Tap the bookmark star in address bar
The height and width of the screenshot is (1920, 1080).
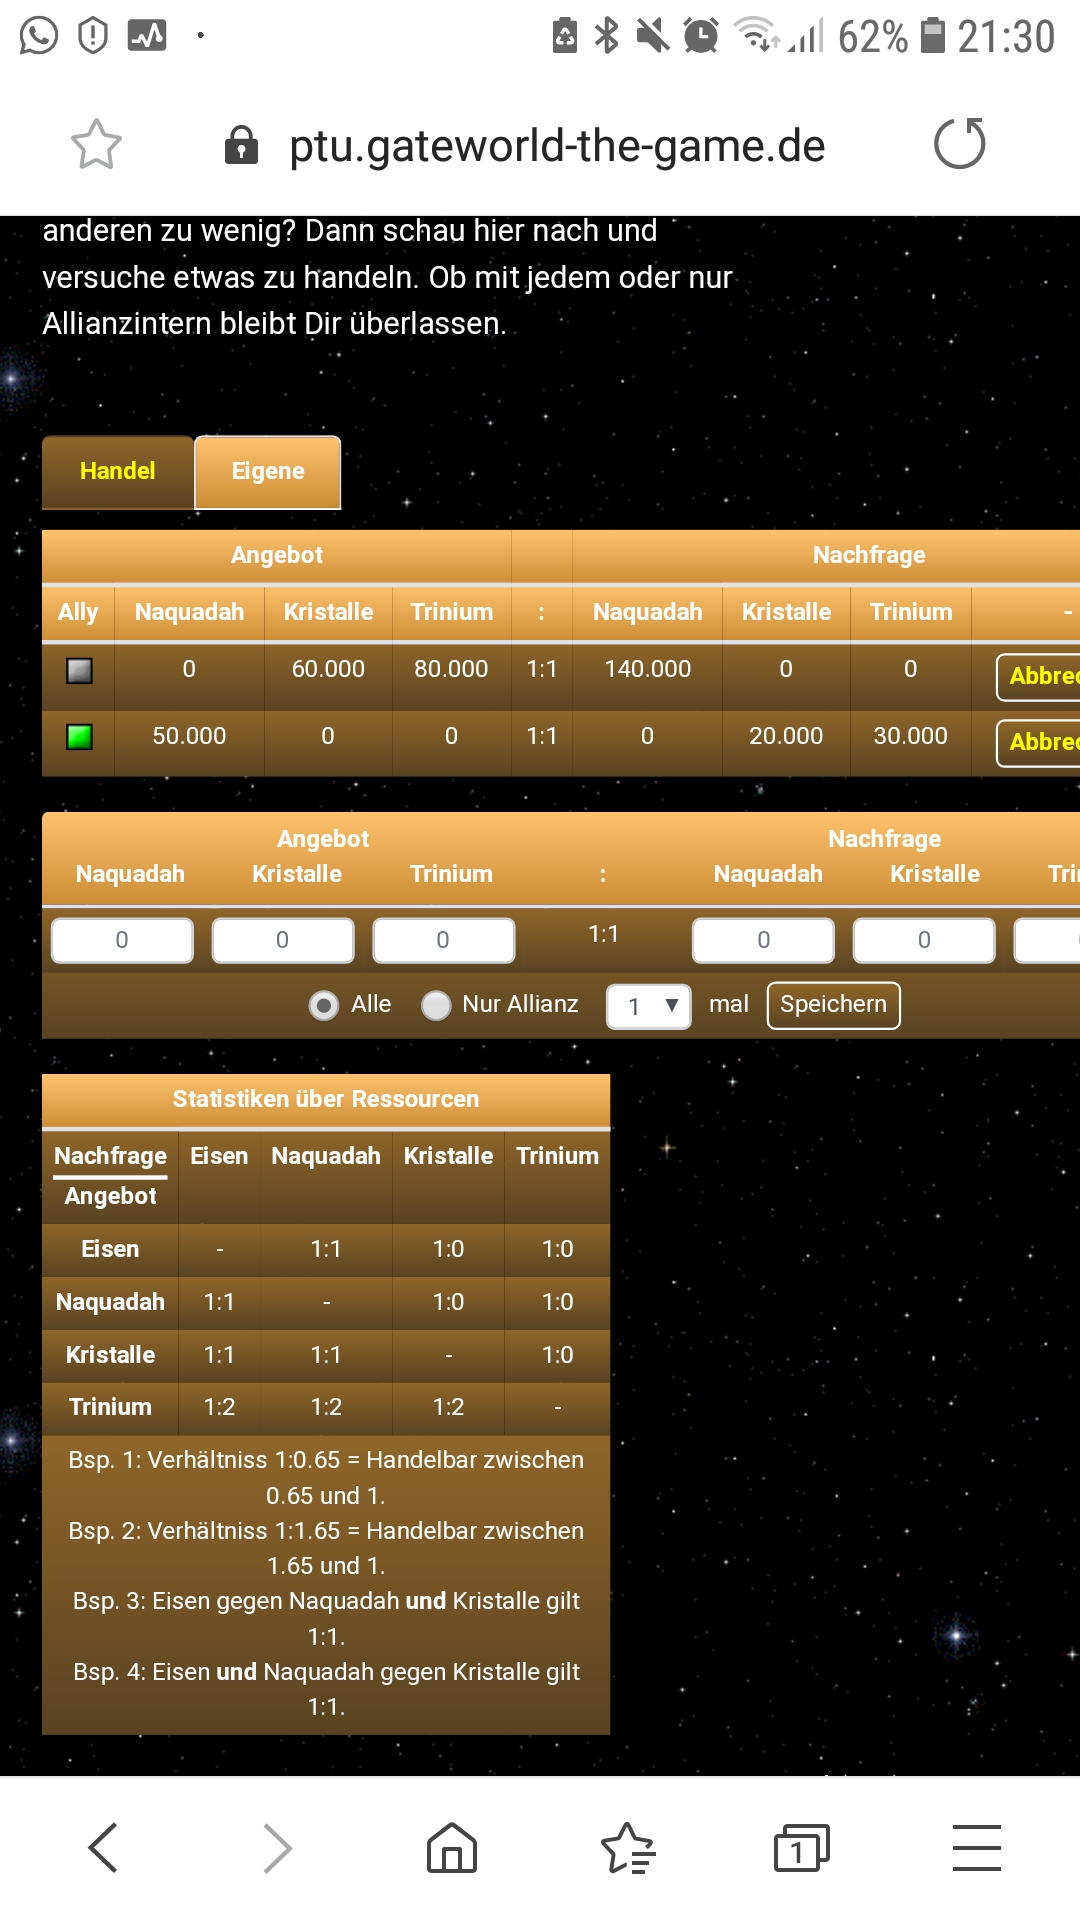(x=96, y=145)
